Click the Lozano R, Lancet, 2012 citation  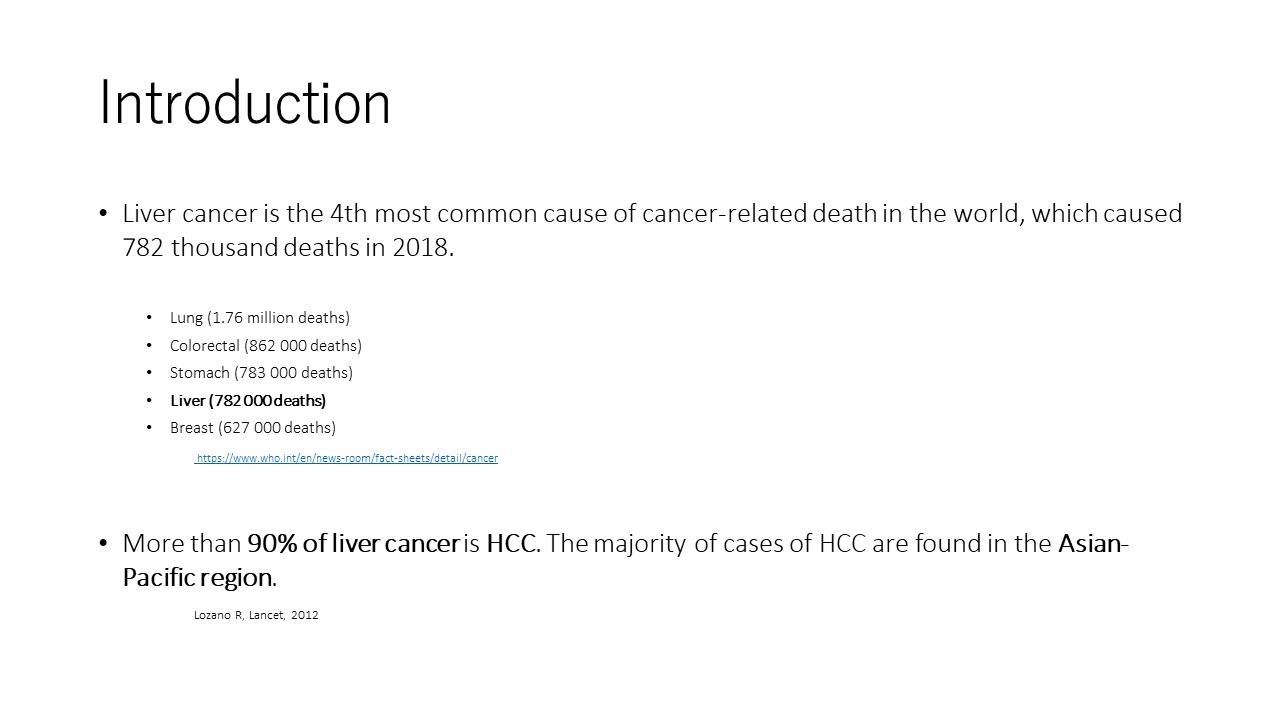(256, 615)
